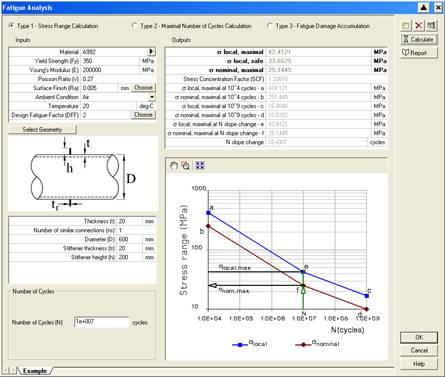This screenshot has width=445, height=377.
Task: Click the Cancel button
Action: 419,350
